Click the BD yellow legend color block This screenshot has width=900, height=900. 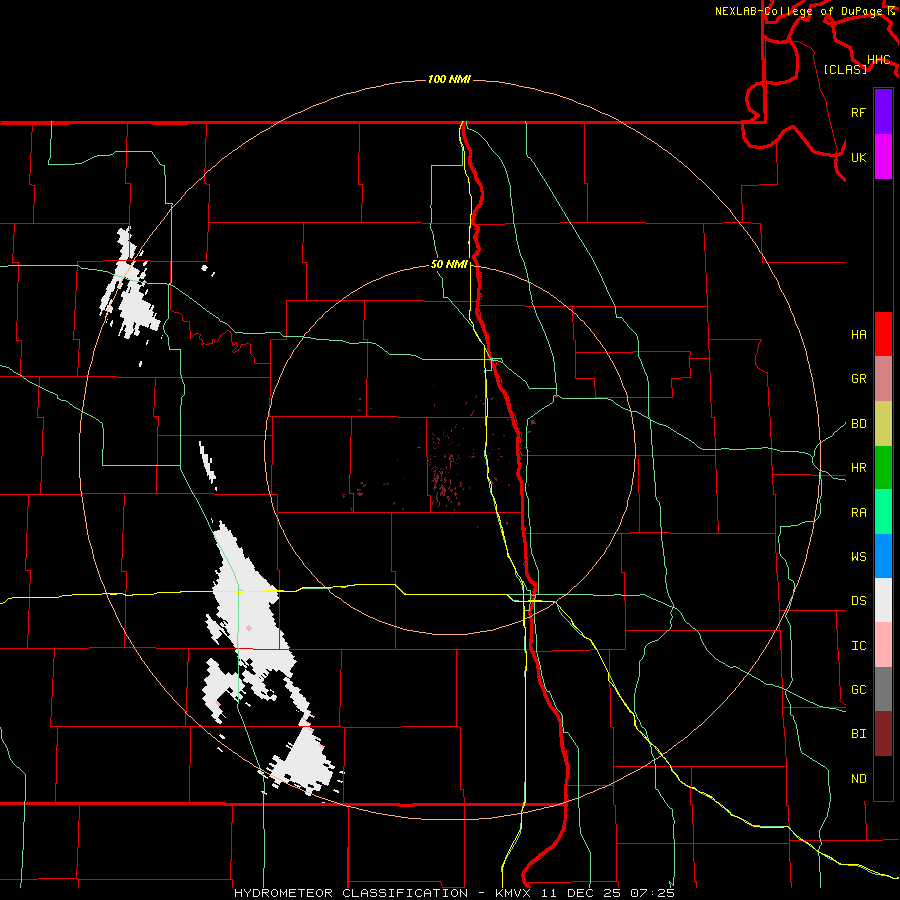pos(883,424)
